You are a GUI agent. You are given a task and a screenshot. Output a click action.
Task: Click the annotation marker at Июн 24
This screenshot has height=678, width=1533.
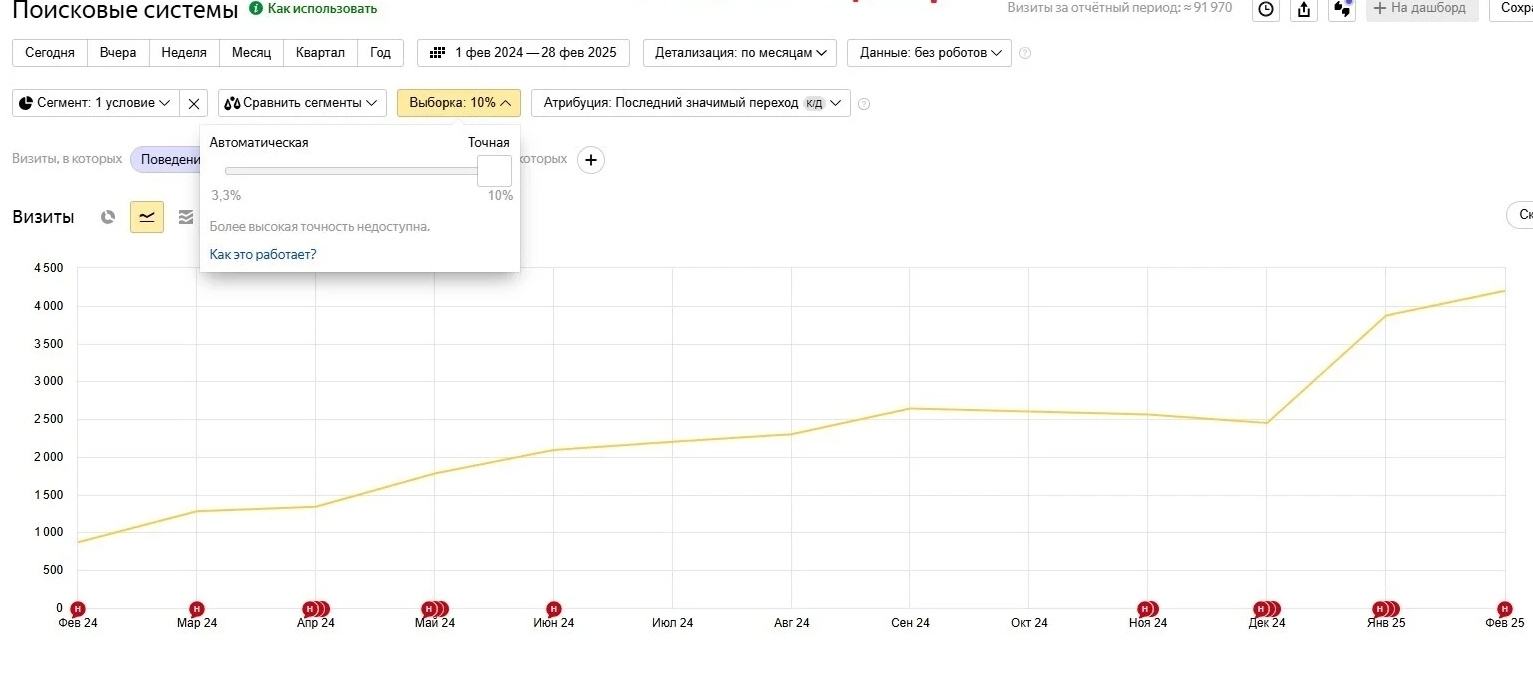pyautogui.click(x=554, y=609)
